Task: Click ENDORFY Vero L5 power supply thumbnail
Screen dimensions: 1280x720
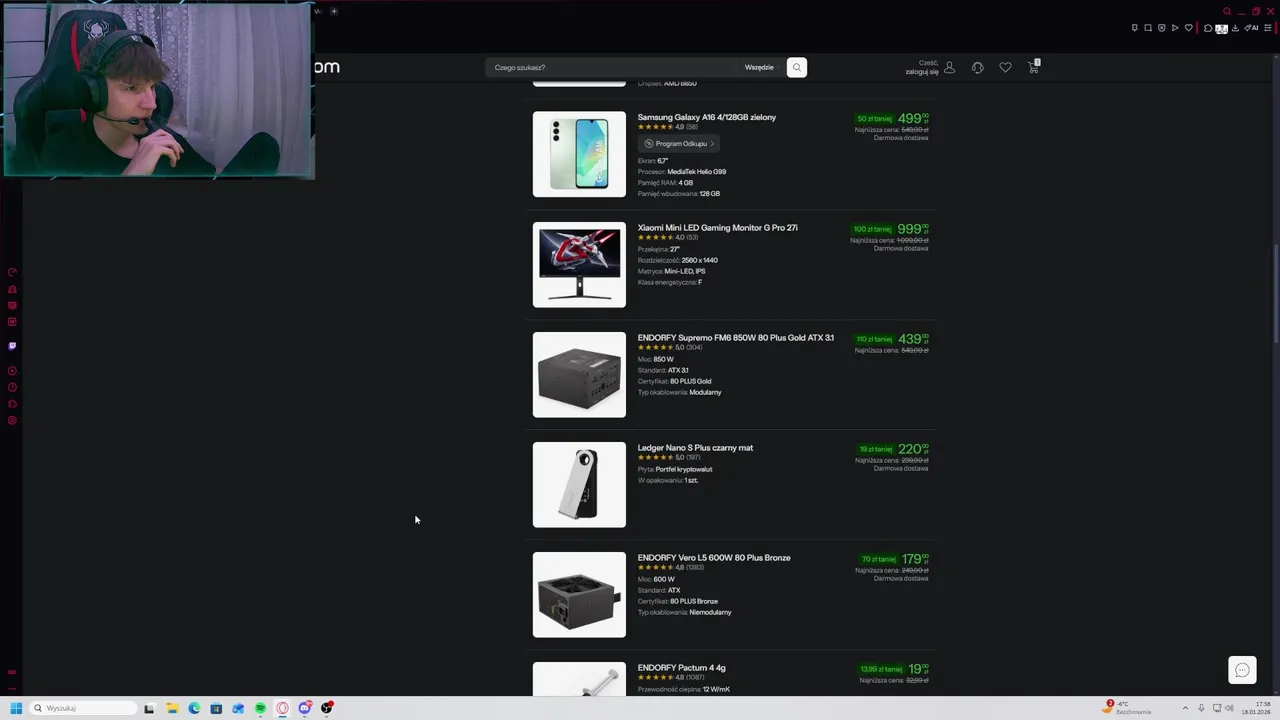Action: click(x=579, y=594)
